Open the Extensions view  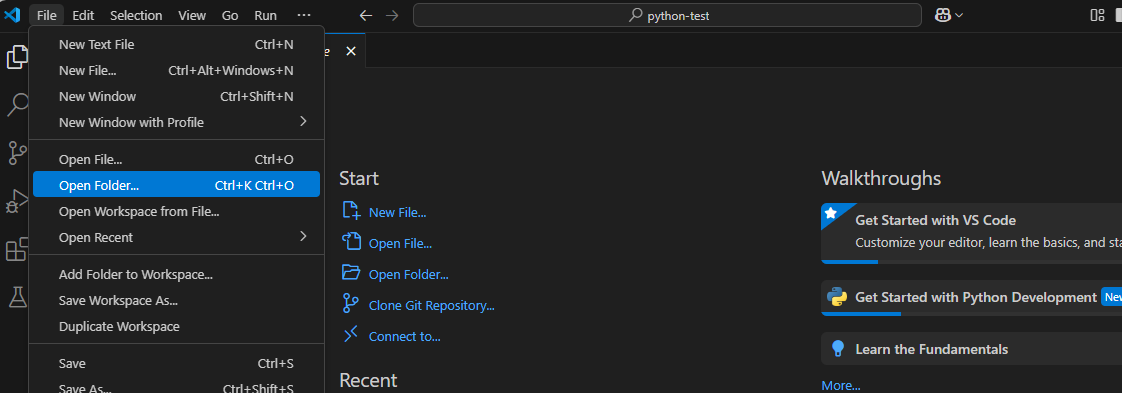[17, 249]
